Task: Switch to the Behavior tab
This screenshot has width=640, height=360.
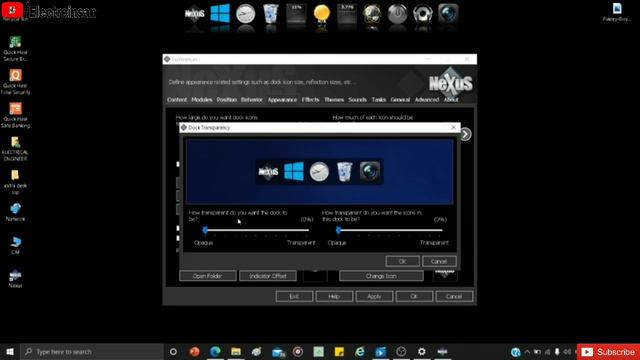Action: click(252, 100)
